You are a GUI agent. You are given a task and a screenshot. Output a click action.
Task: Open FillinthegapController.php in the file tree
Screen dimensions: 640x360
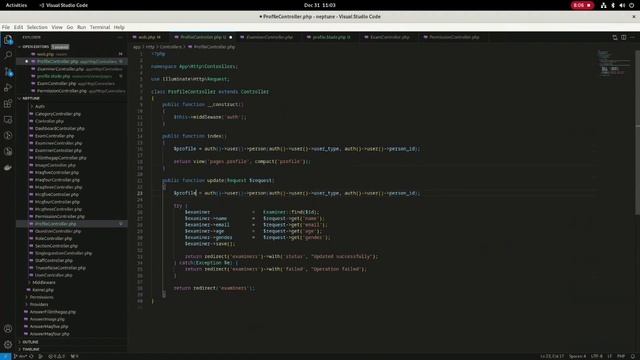60,158
